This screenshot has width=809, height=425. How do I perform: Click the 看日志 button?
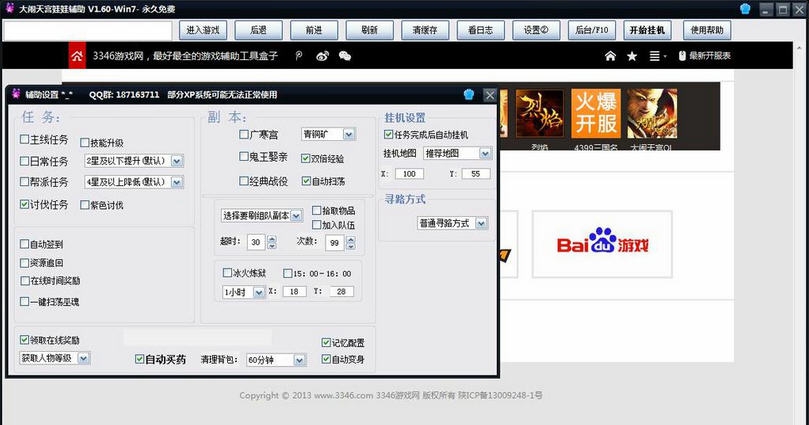480,30
